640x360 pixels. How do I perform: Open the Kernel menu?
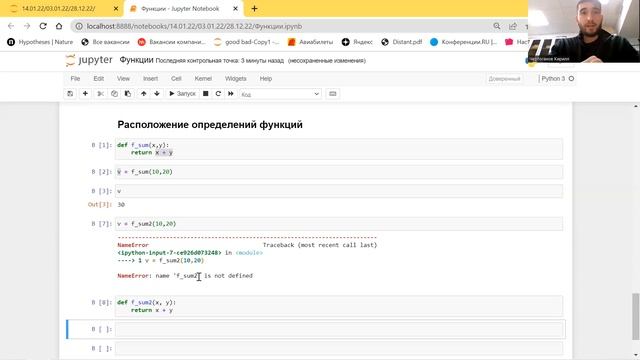203,79
